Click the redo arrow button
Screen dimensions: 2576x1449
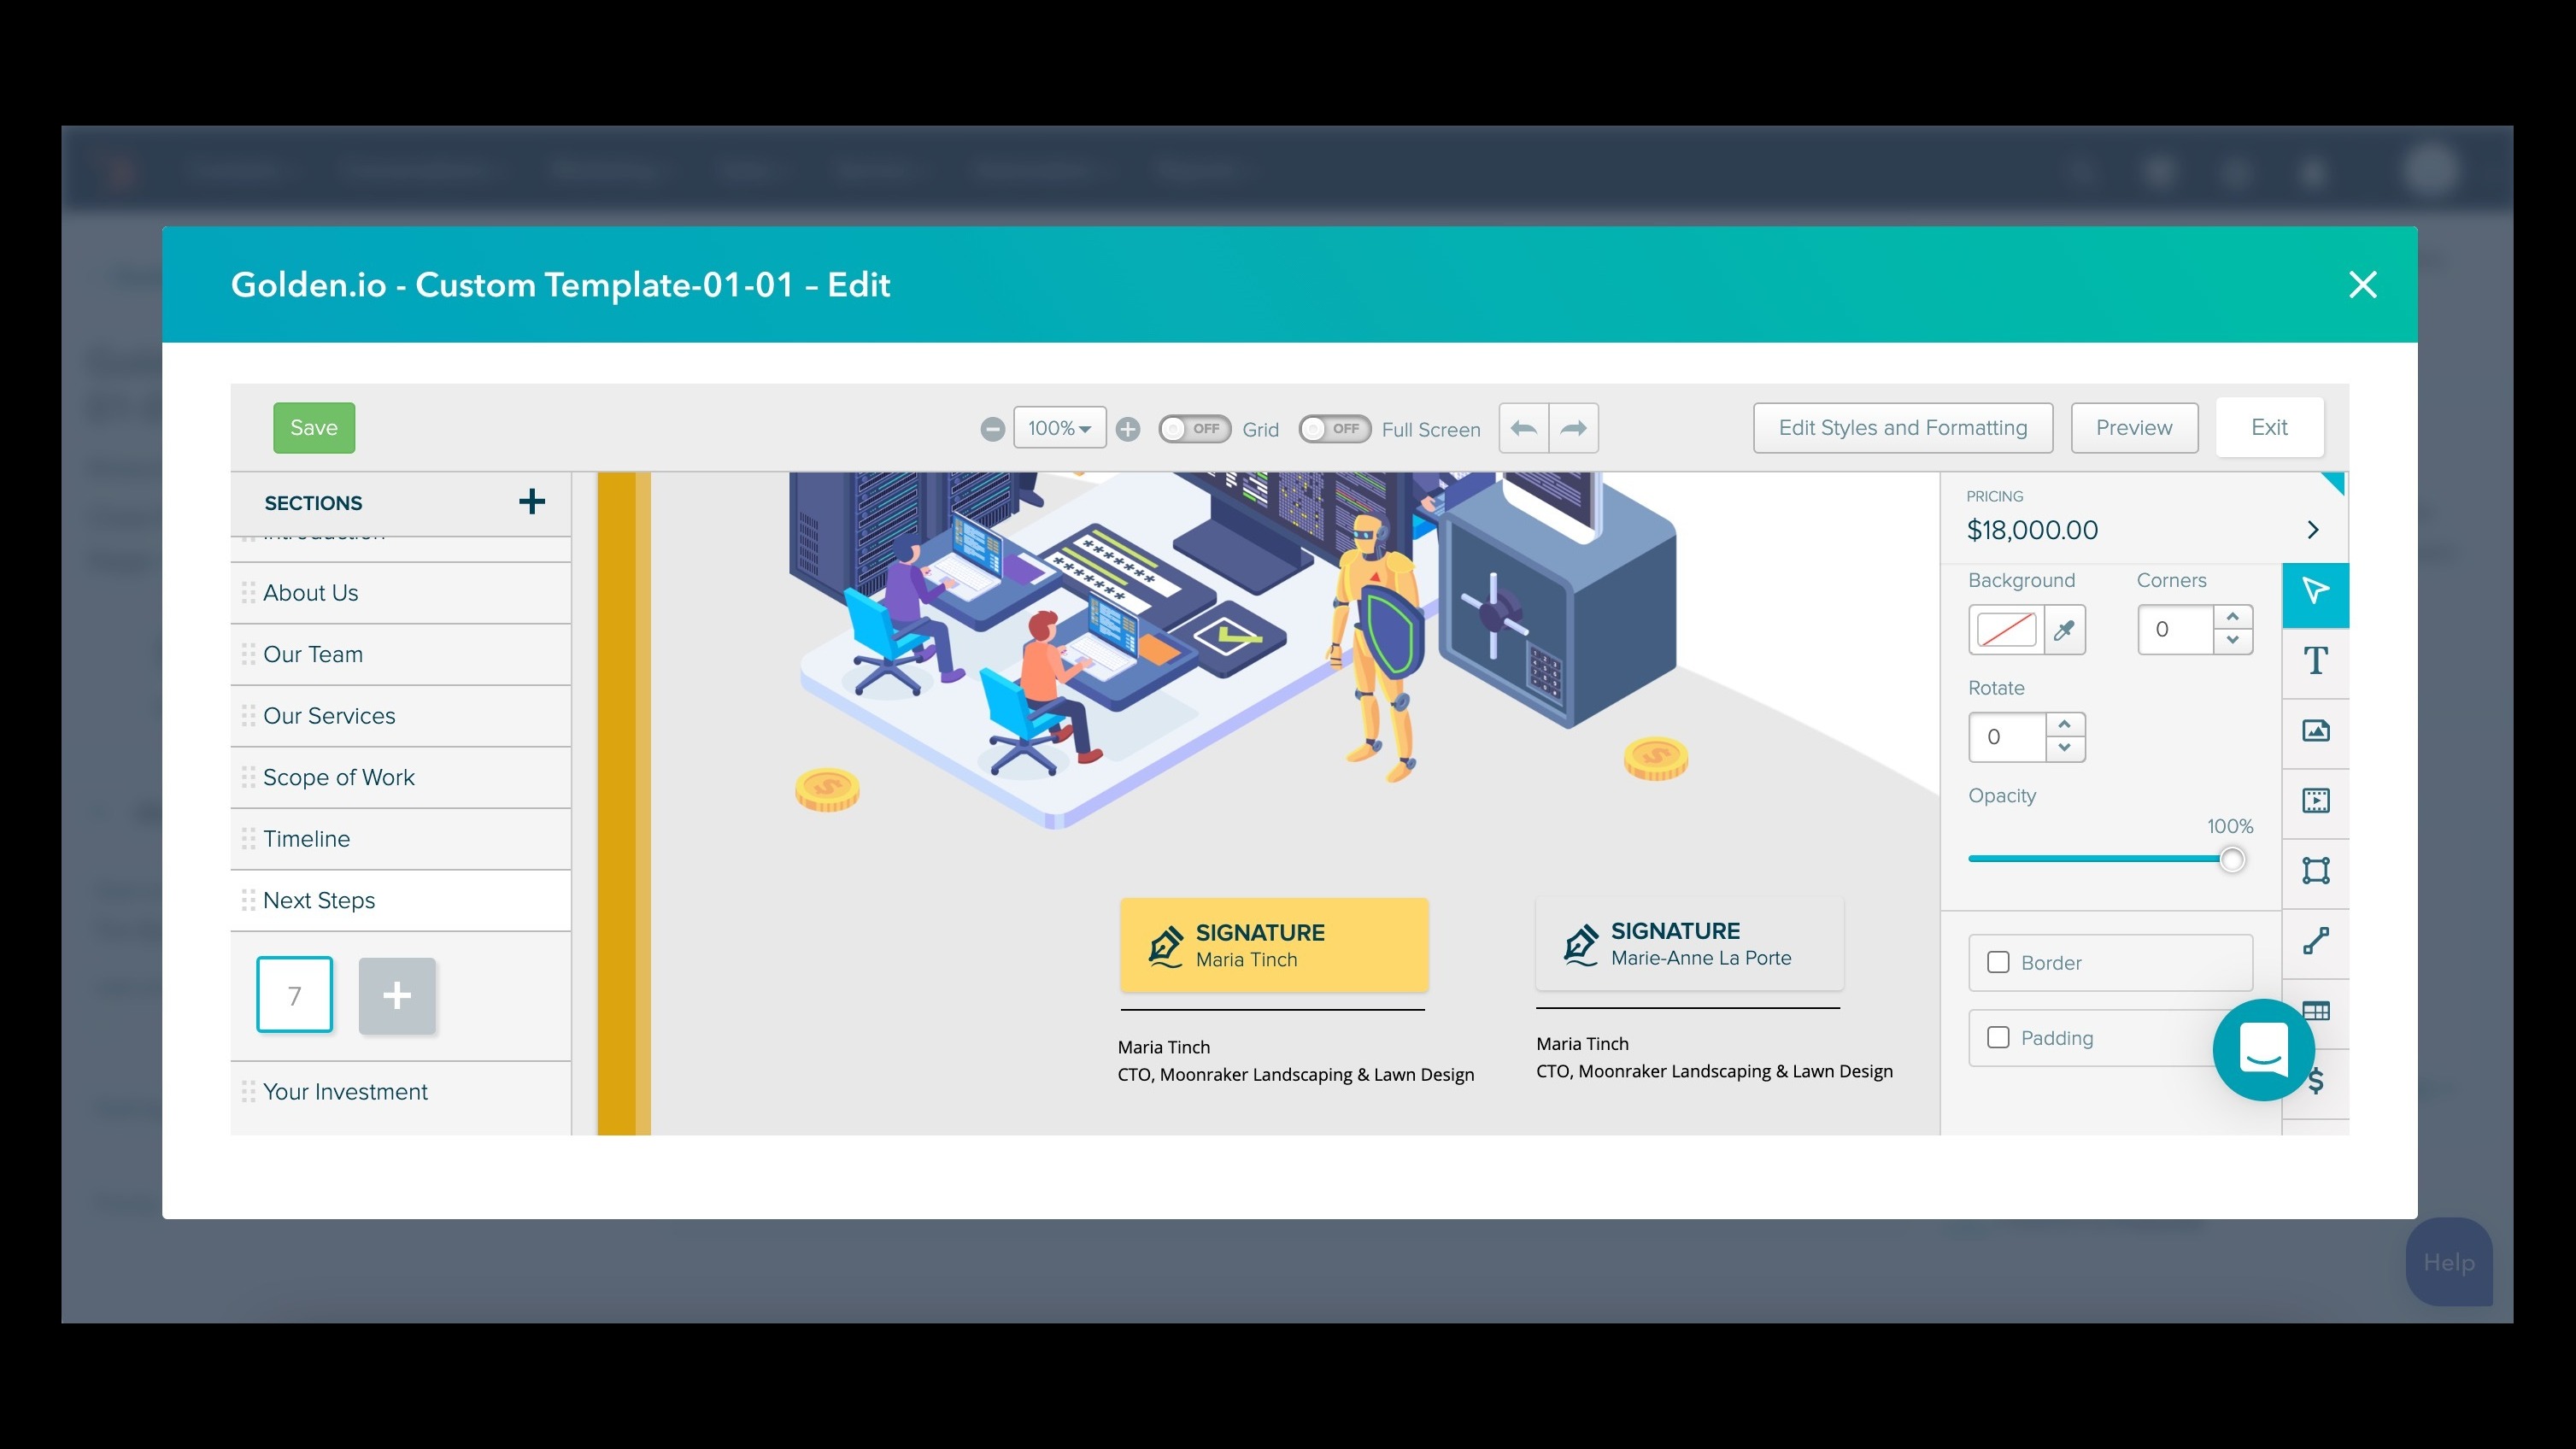pyautogui.click(x=1573, y=428)
